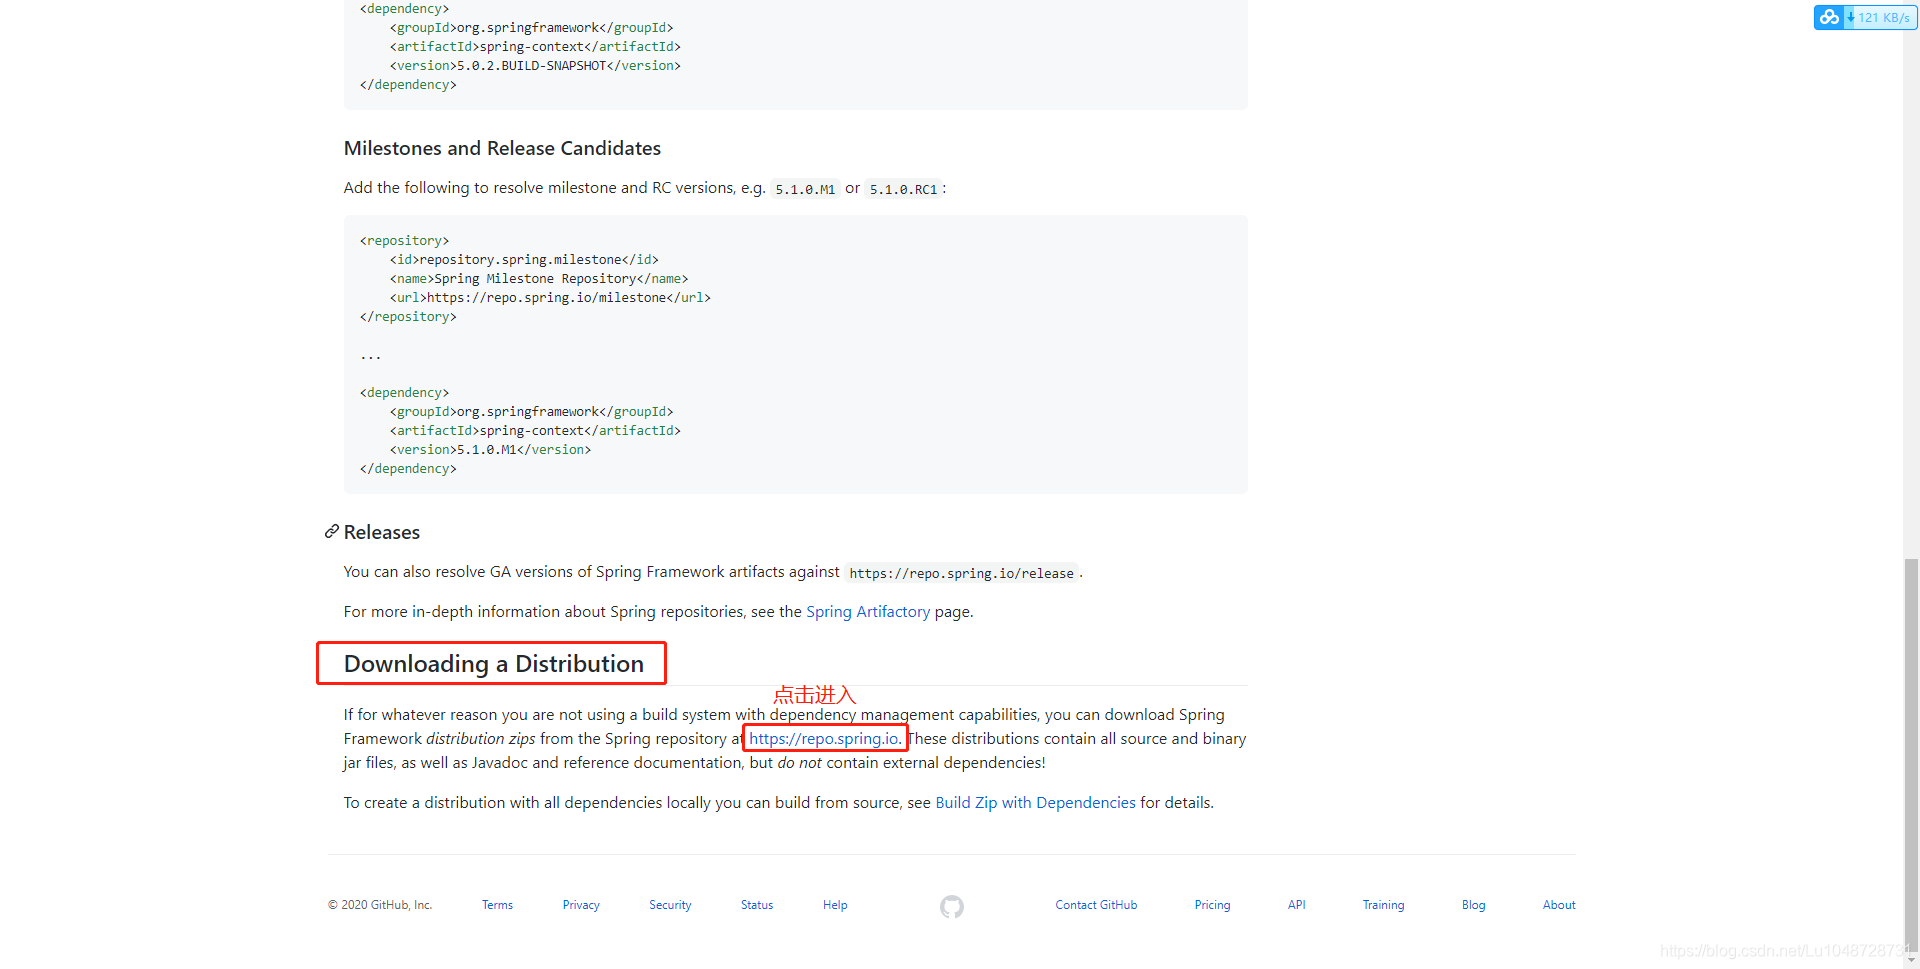Click the inline code 5.1.0.RC1

point(903,189)
